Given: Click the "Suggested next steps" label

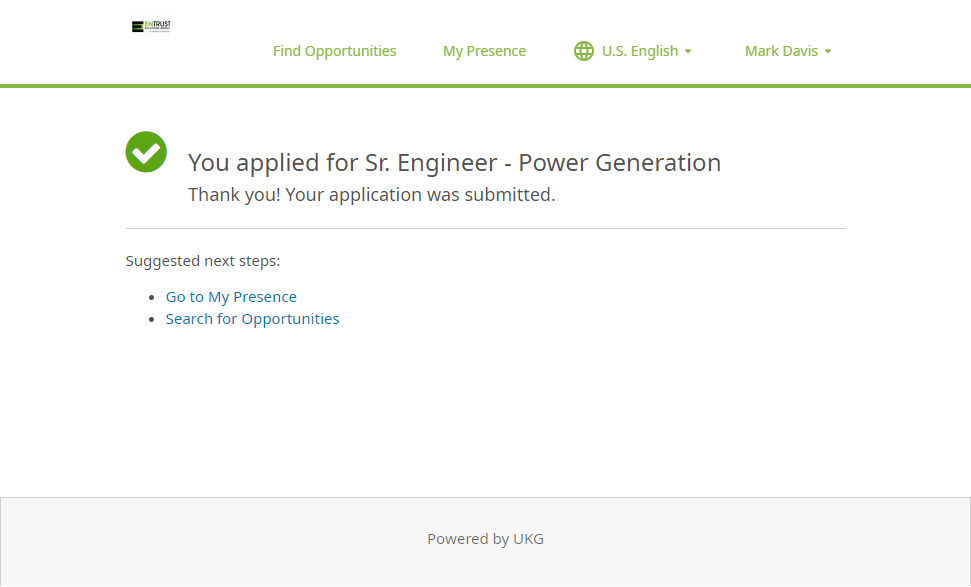Looking at the screenshot, I should [x=203, y=261].
